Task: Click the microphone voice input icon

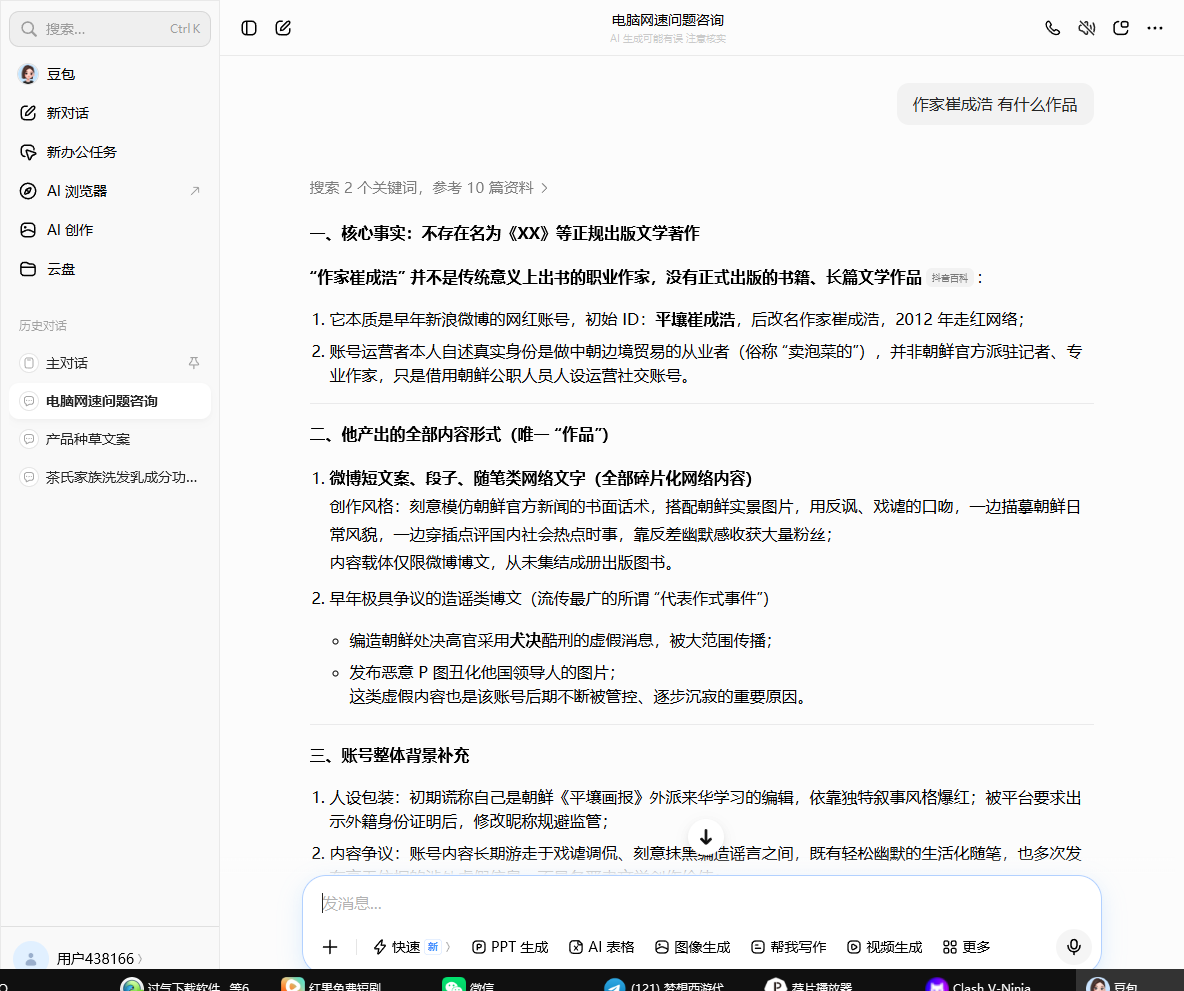Action: [1074, 947]
